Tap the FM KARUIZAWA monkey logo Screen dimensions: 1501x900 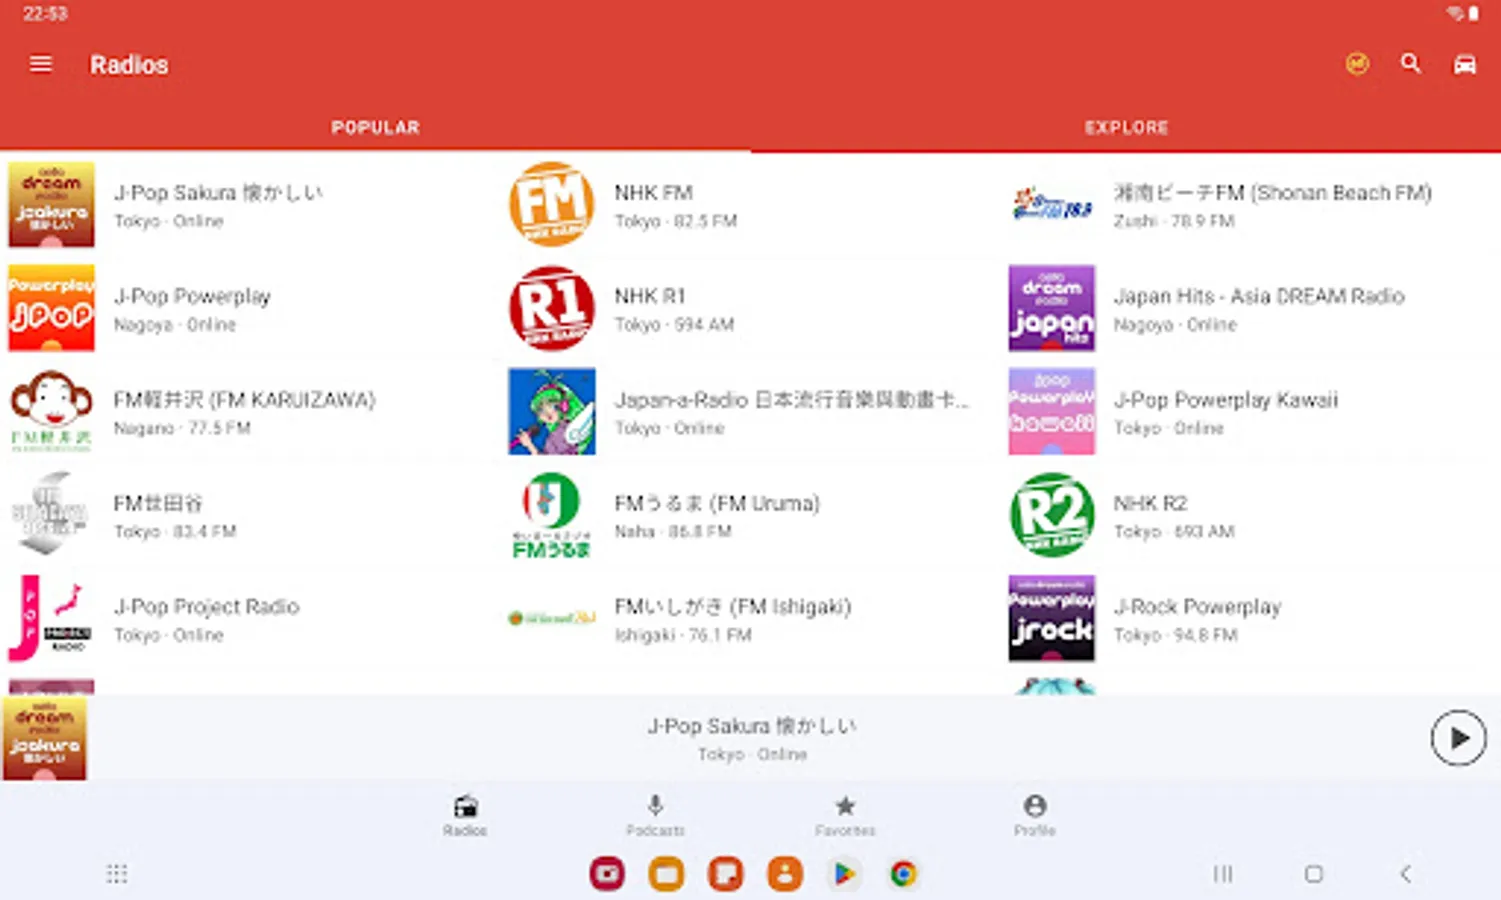click(x=51, y=411)
